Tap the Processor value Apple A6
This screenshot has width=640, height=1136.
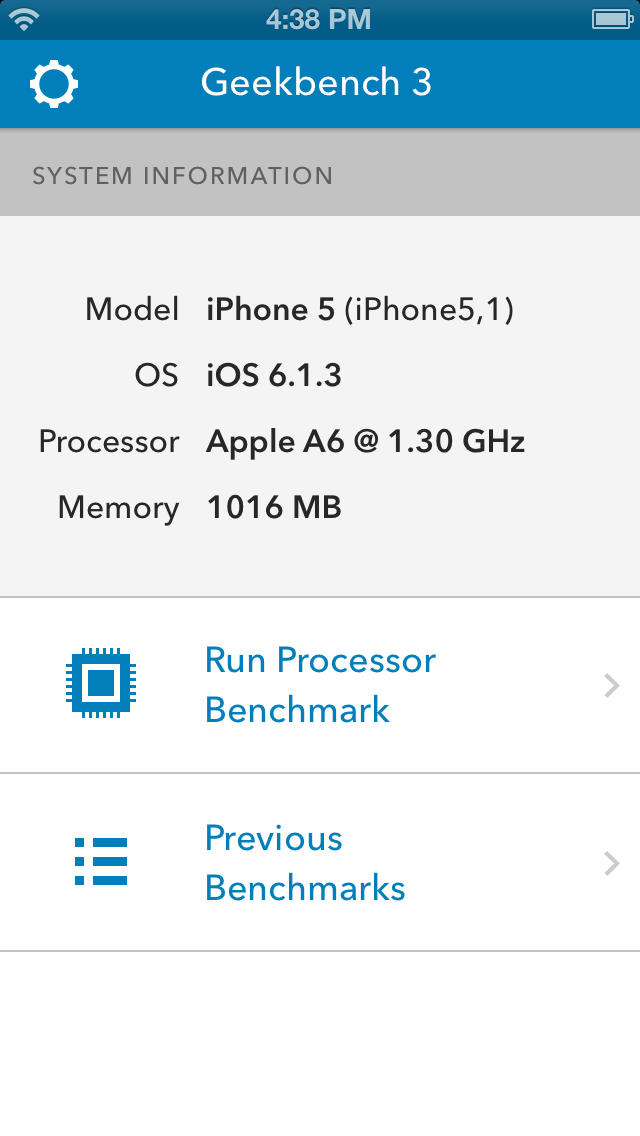pos(365,441)
